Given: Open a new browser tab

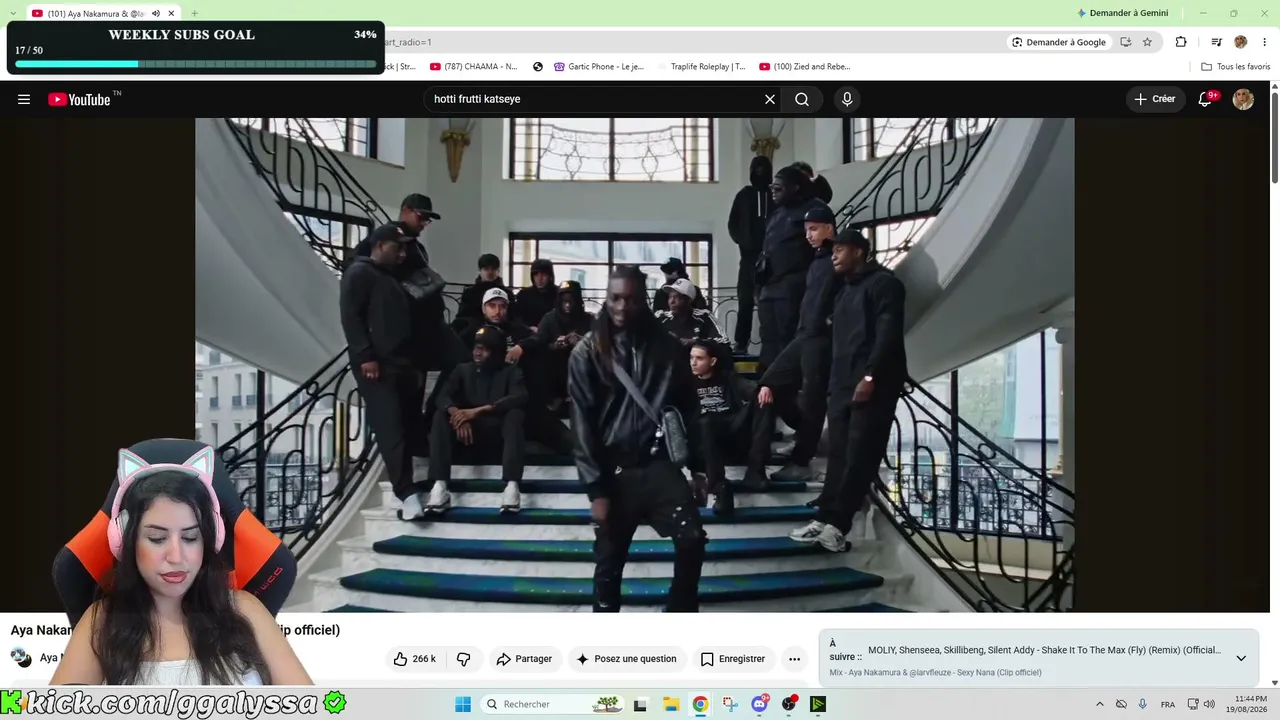Looking at the screenshot, I should pyautogui.click(x=194, y=14).
